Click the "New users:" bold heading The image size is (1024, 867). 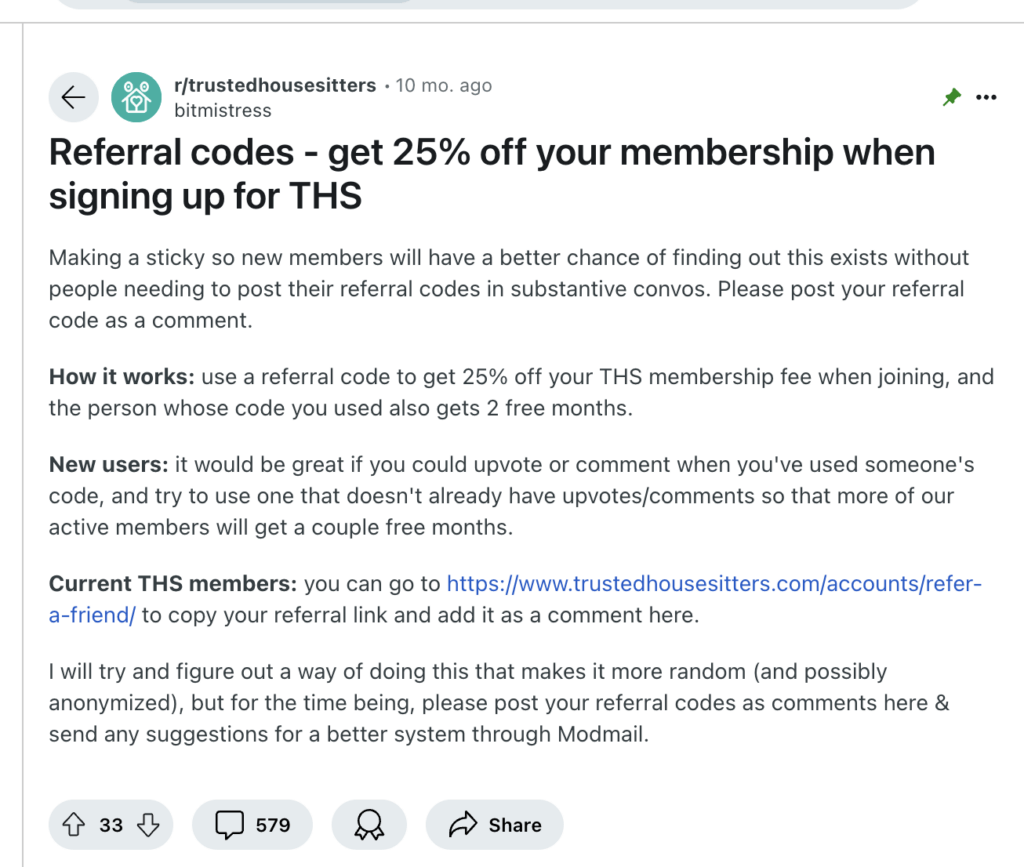[109, 465]
